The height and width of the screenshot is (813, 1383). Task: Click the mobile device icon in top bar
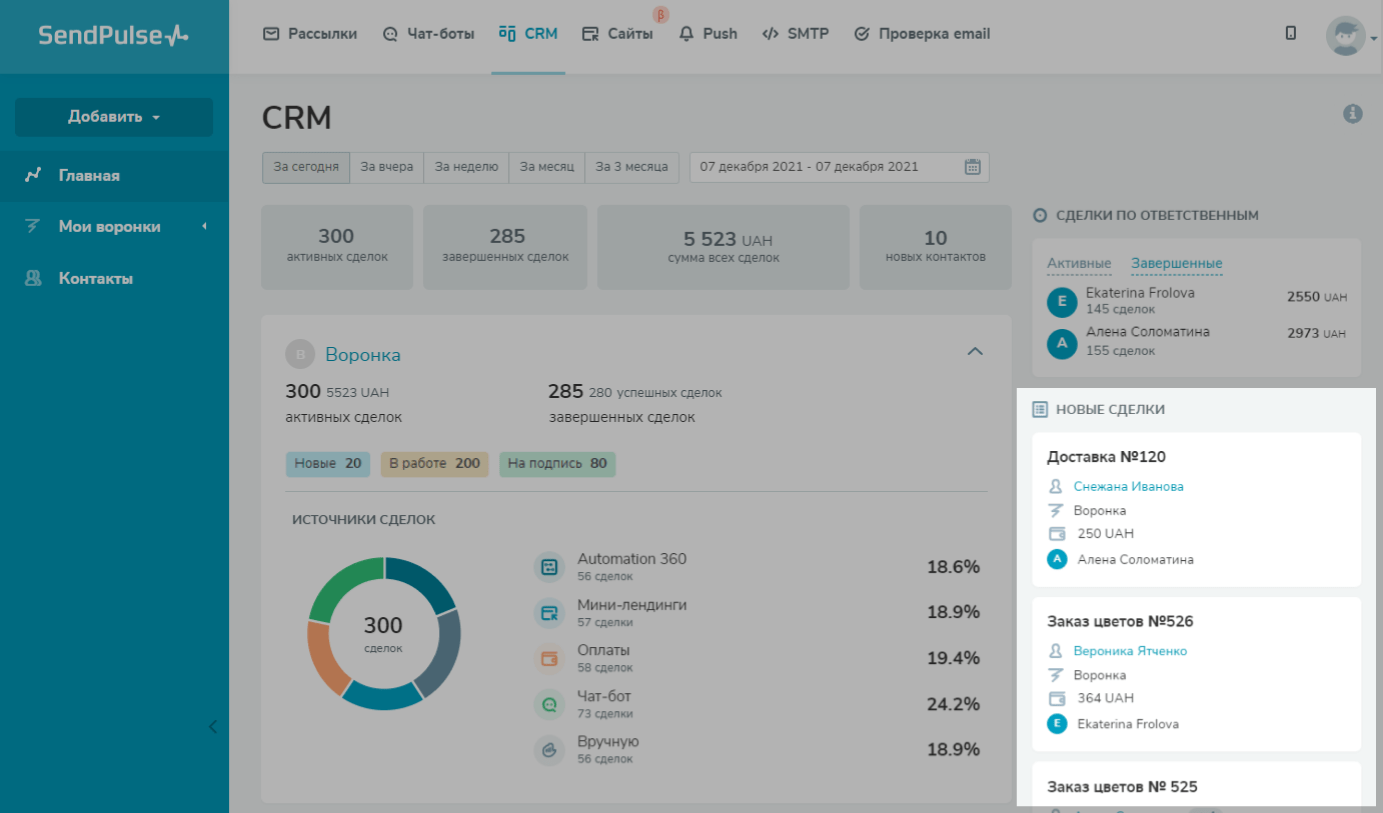pyautogui.click(x=1291, y=33)
